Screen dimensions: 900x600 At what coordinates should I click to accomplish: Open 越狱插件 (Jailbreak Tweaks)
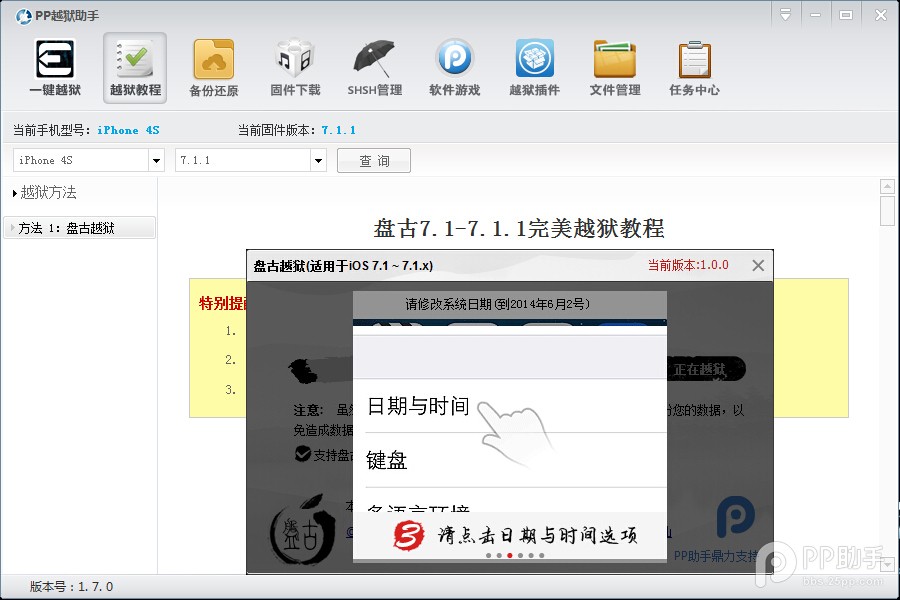point(534,66)
